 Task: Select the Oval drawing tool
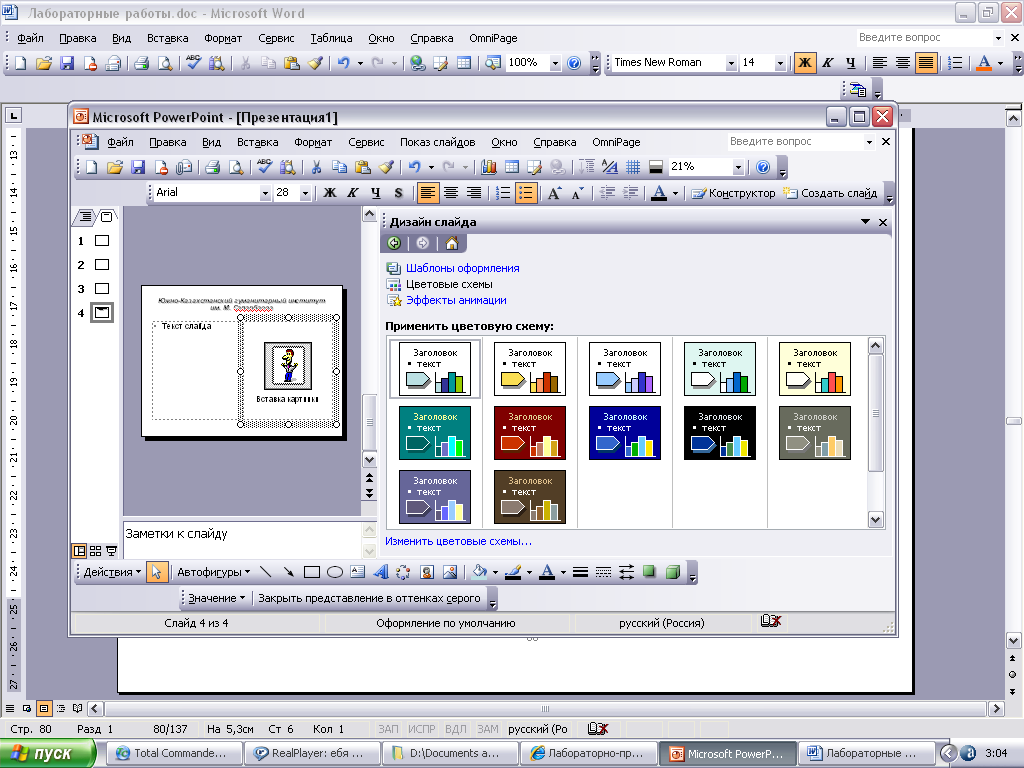coord(334,572)
